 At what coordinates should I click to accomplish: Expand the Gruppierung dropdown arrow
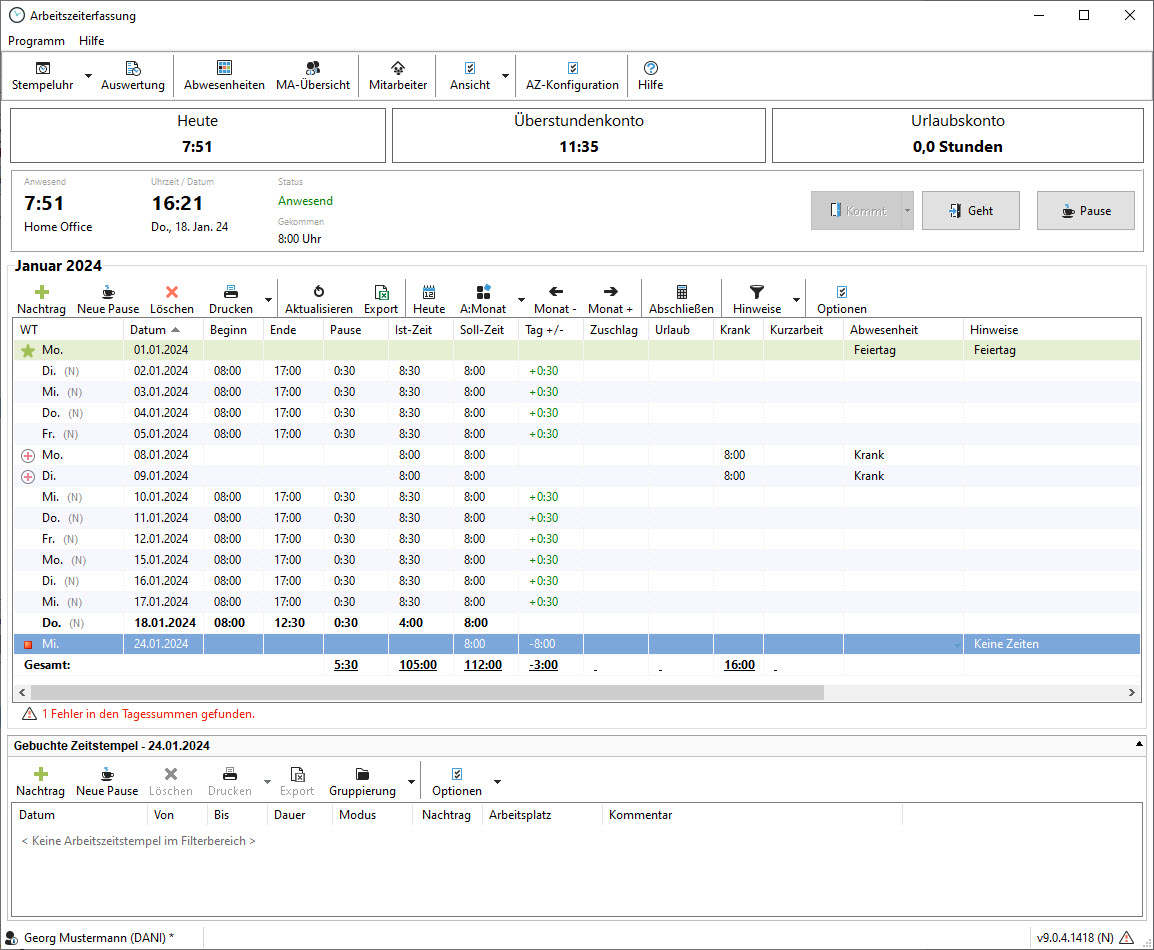coord(411,782)
